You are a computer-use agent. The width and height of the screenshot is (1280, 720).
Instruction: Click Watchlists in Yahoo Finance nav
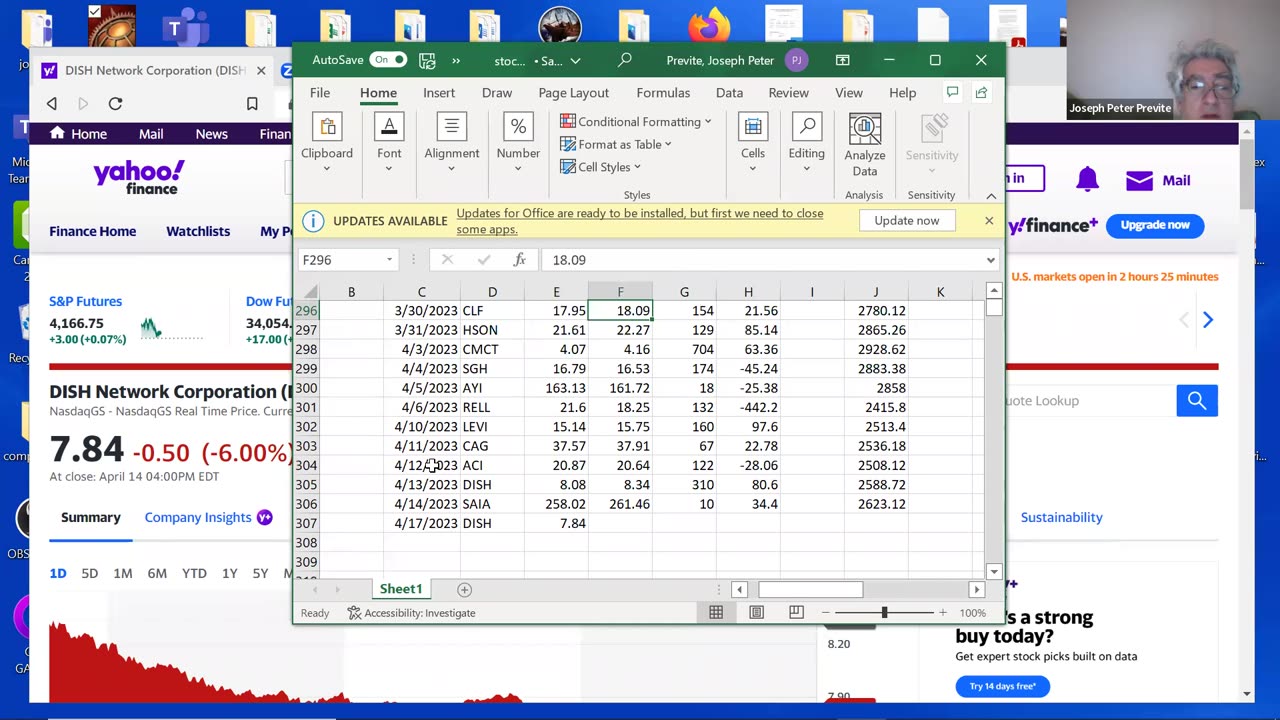(x=198, y=231)
